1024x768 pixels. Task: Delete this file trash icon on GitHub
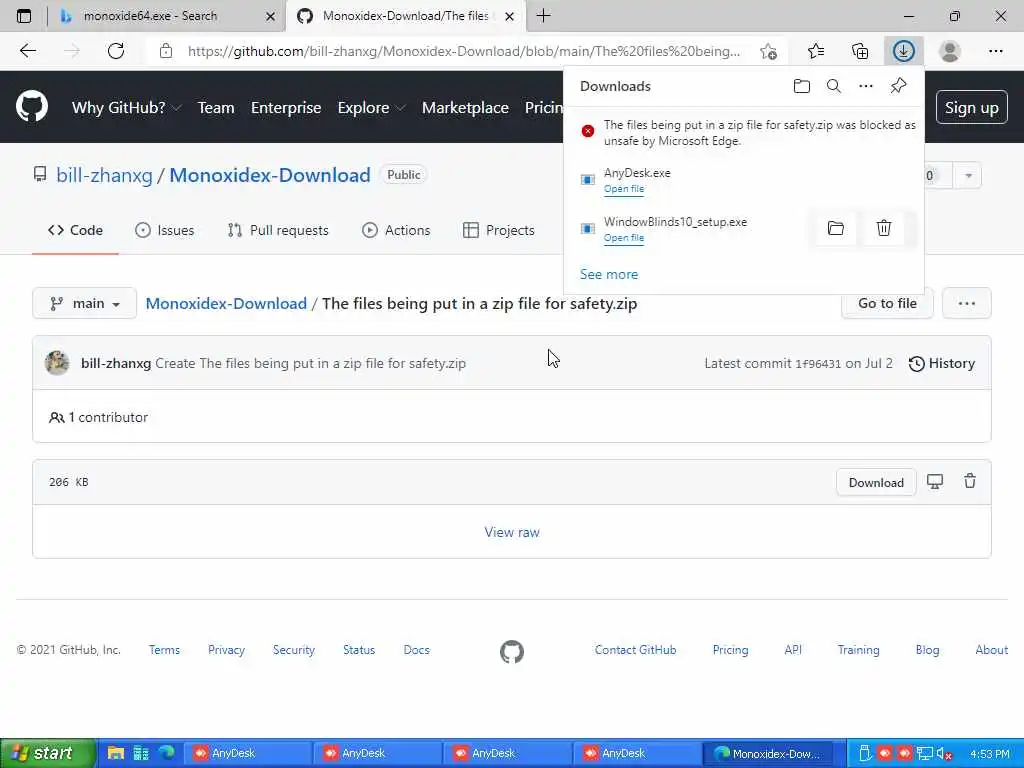[970, 481]
